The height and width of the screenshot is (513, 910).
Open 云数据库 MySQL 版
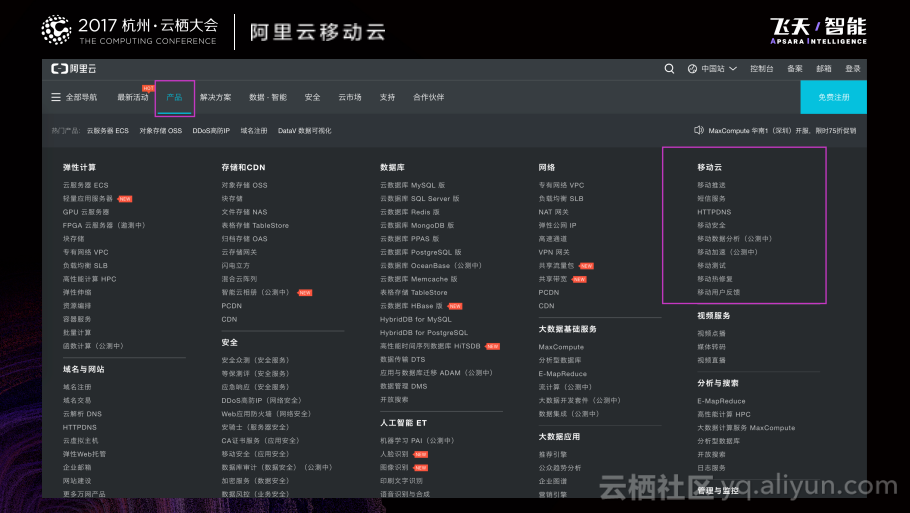413,185
